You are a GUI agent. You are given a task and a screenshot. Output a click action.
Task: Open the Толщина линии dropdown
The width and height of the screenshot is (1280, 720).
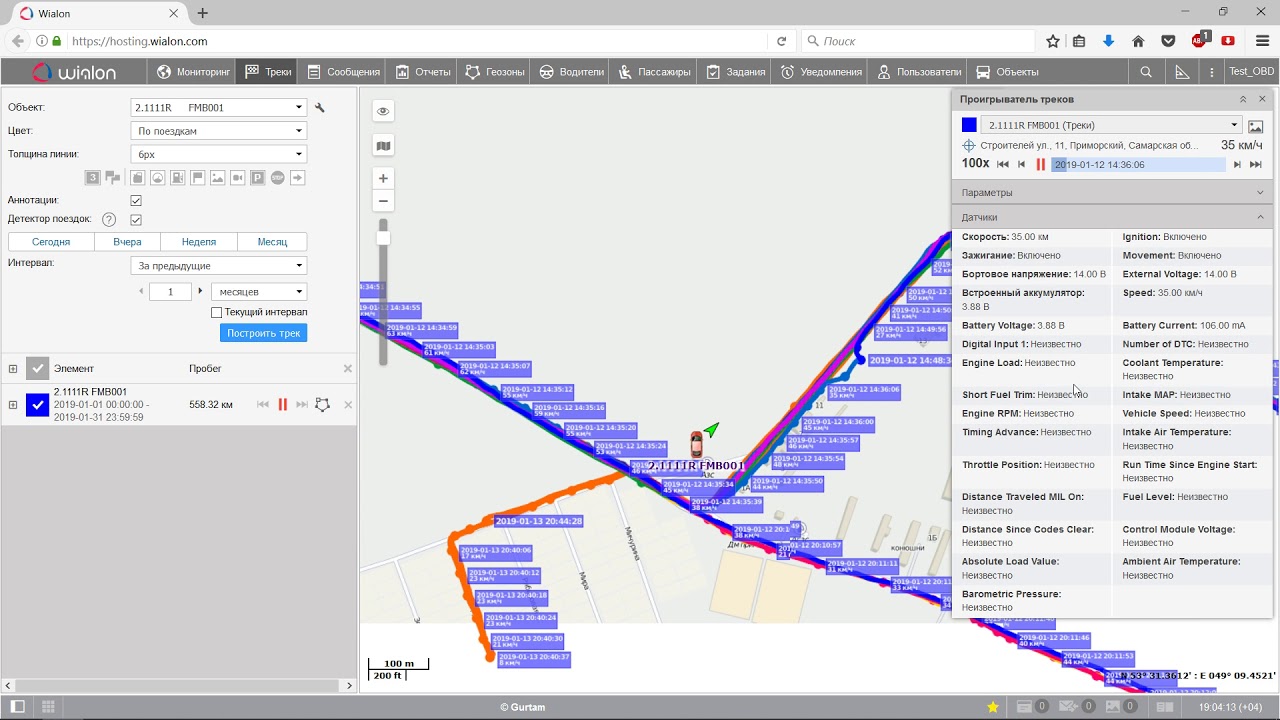point(219,155)
